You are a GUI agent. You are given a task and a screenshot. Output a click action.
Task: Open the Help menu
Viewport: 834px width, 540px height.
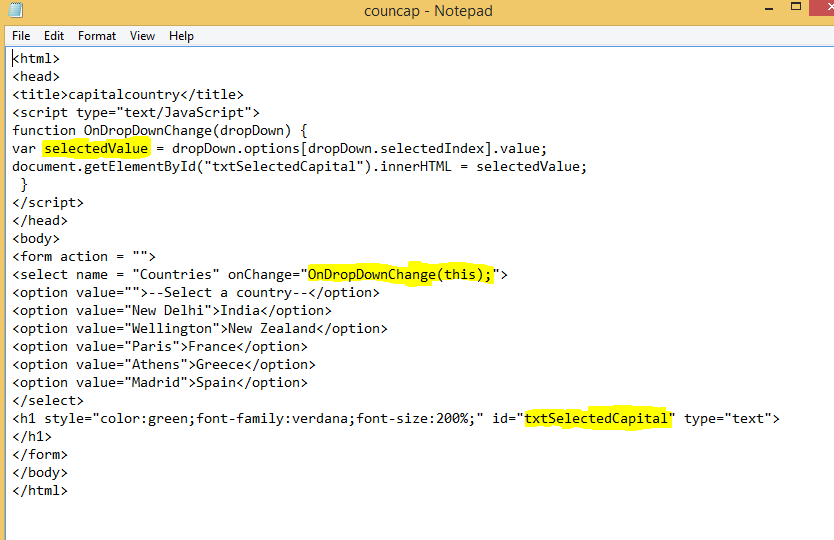181,36
